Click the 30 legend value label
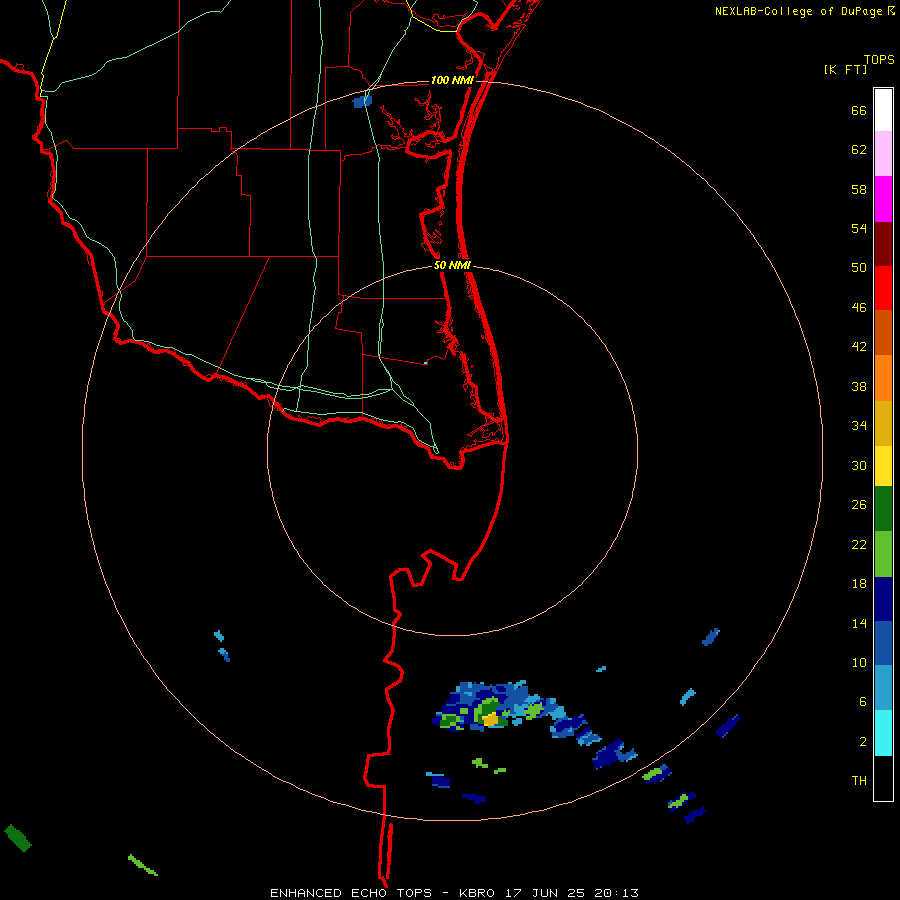Screen dimensions: 900x900 pyautogui.click(x=859, y=465)
